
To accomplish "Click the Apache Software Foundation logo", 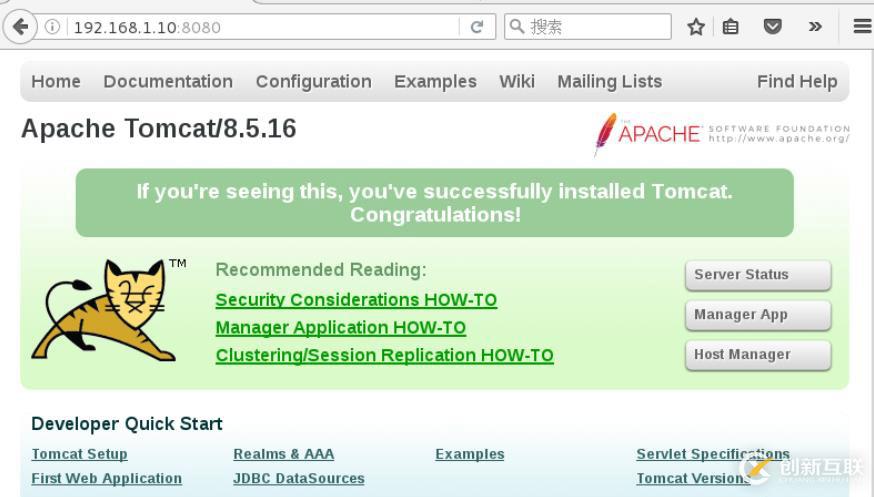I will pyautogui.click(x=721, y=133).
